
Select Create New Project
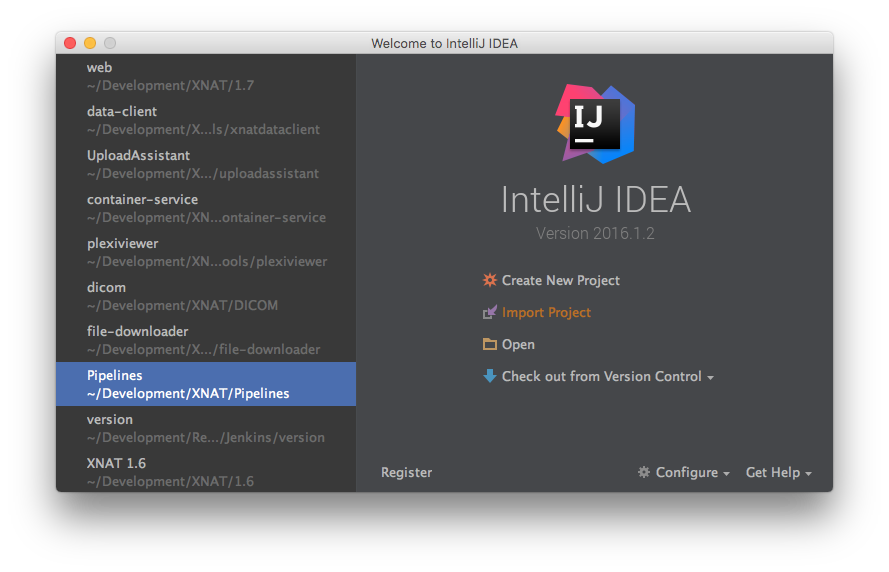coord(560,281)
